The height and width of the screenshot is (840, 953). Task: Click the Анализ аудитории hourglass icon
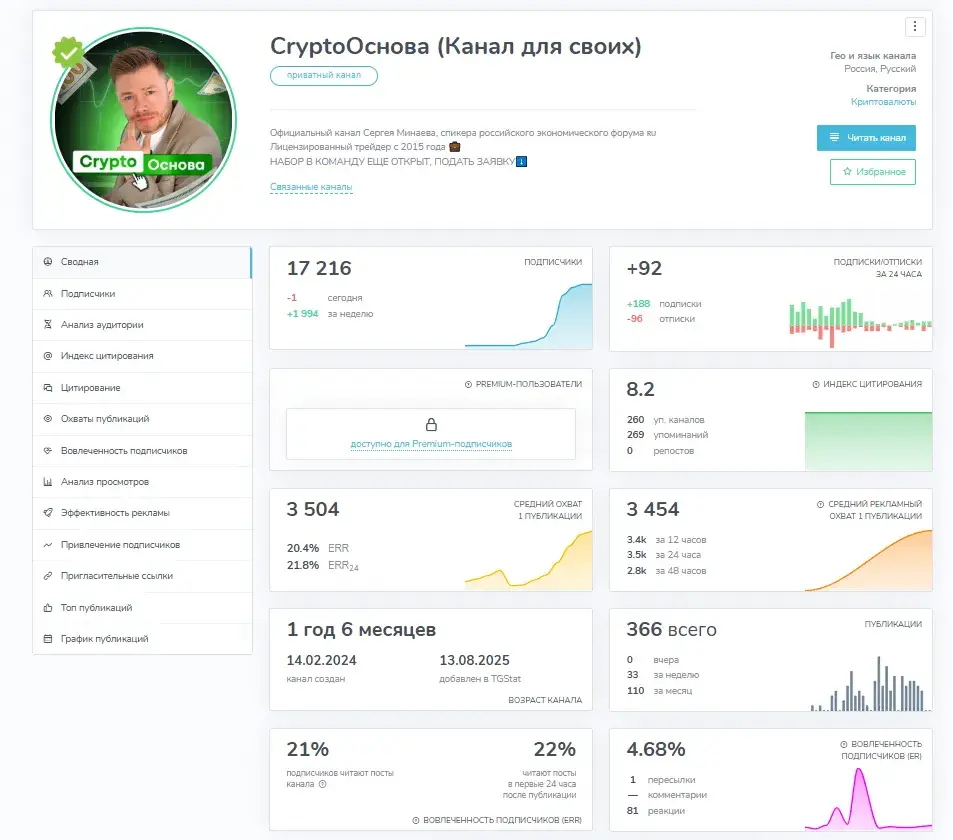tap(48, 325)
